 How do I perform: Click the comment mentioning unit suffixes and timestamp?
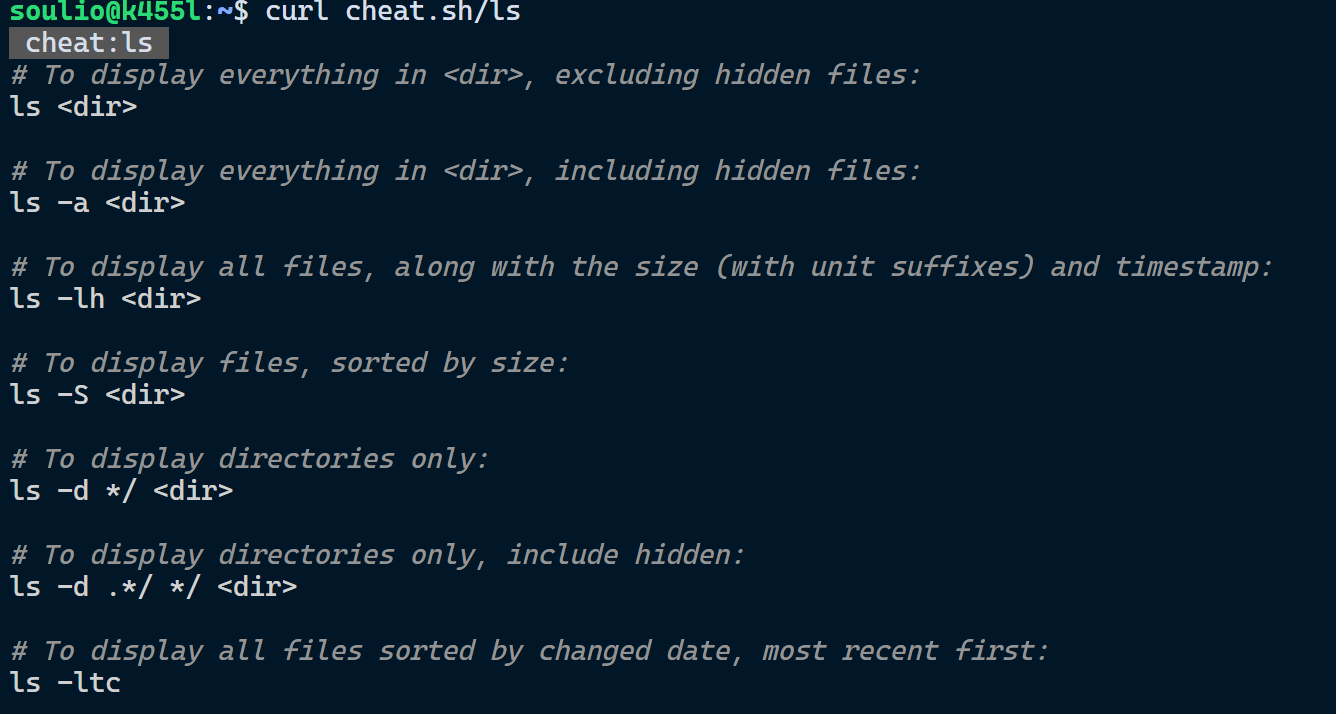coord(642,267)
